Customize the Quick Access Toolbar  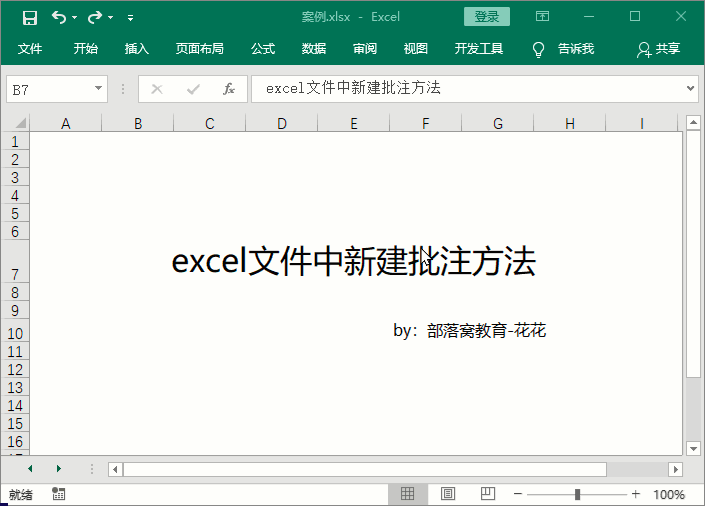tap(130, 18)
